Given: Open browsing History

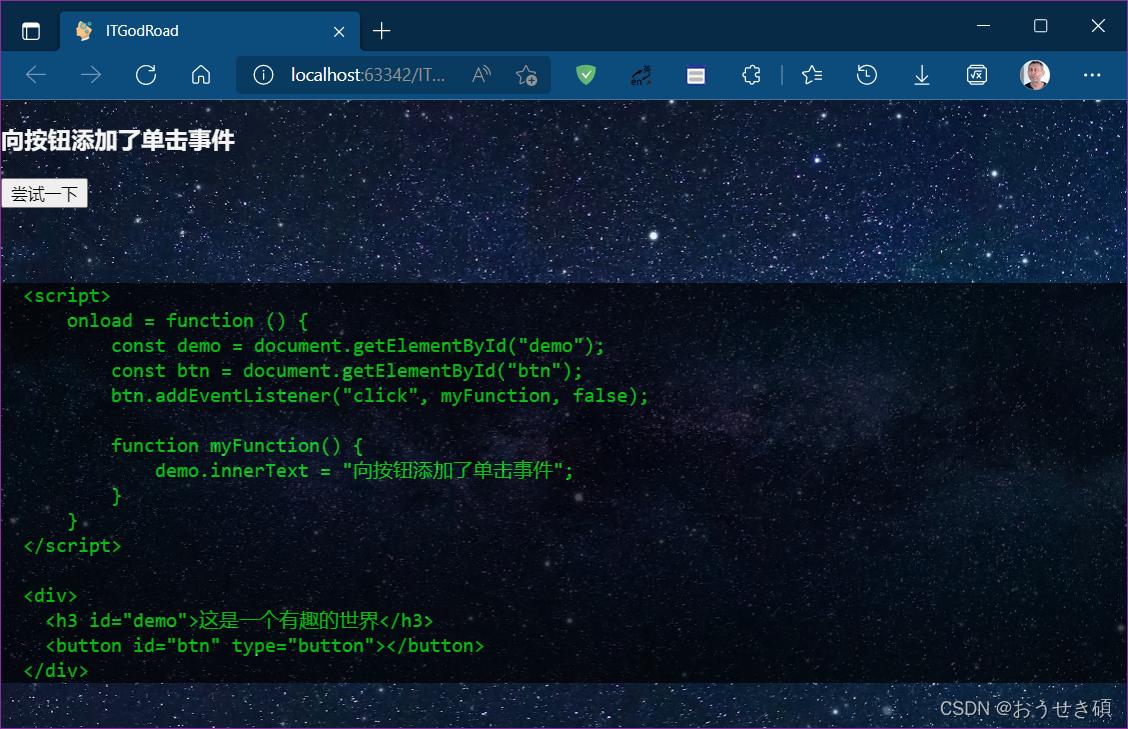Looking at the screenshot, I should coord(867,75).
